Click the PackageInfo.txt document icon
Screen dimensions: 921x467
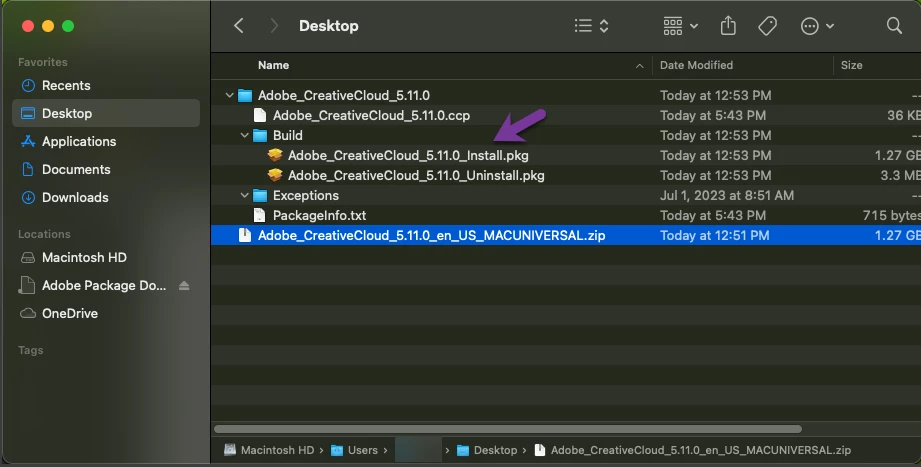(x=259, y=215)
